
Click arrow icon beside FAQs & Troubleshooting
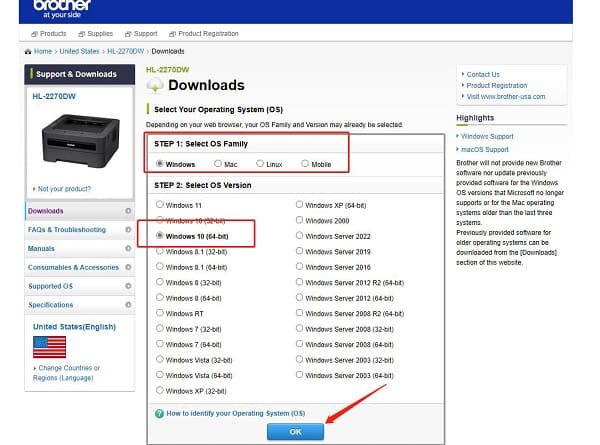[x=128, y=230]
